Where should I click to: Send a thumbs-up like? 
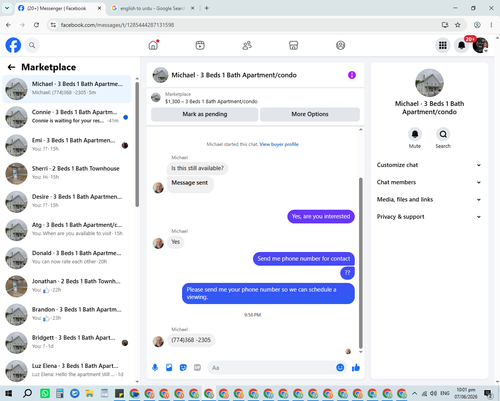(x=356, y=368)
